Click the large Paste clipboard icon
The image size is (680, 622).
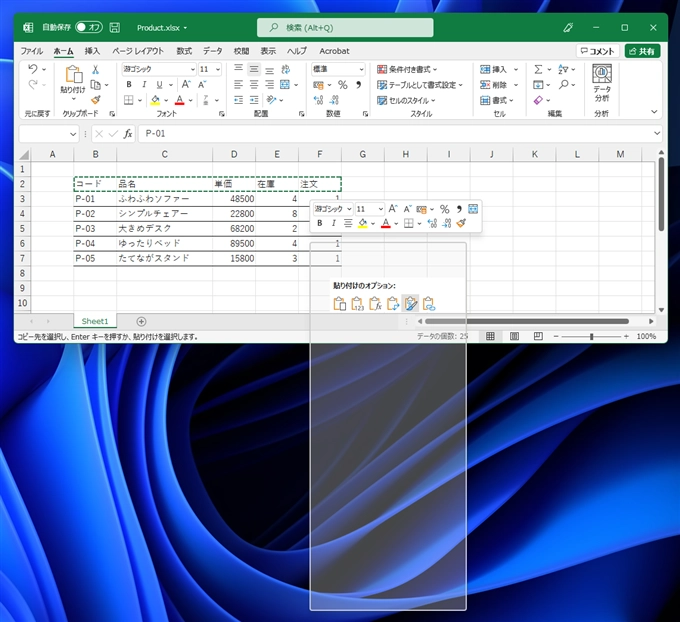click(x=73, y=74)
